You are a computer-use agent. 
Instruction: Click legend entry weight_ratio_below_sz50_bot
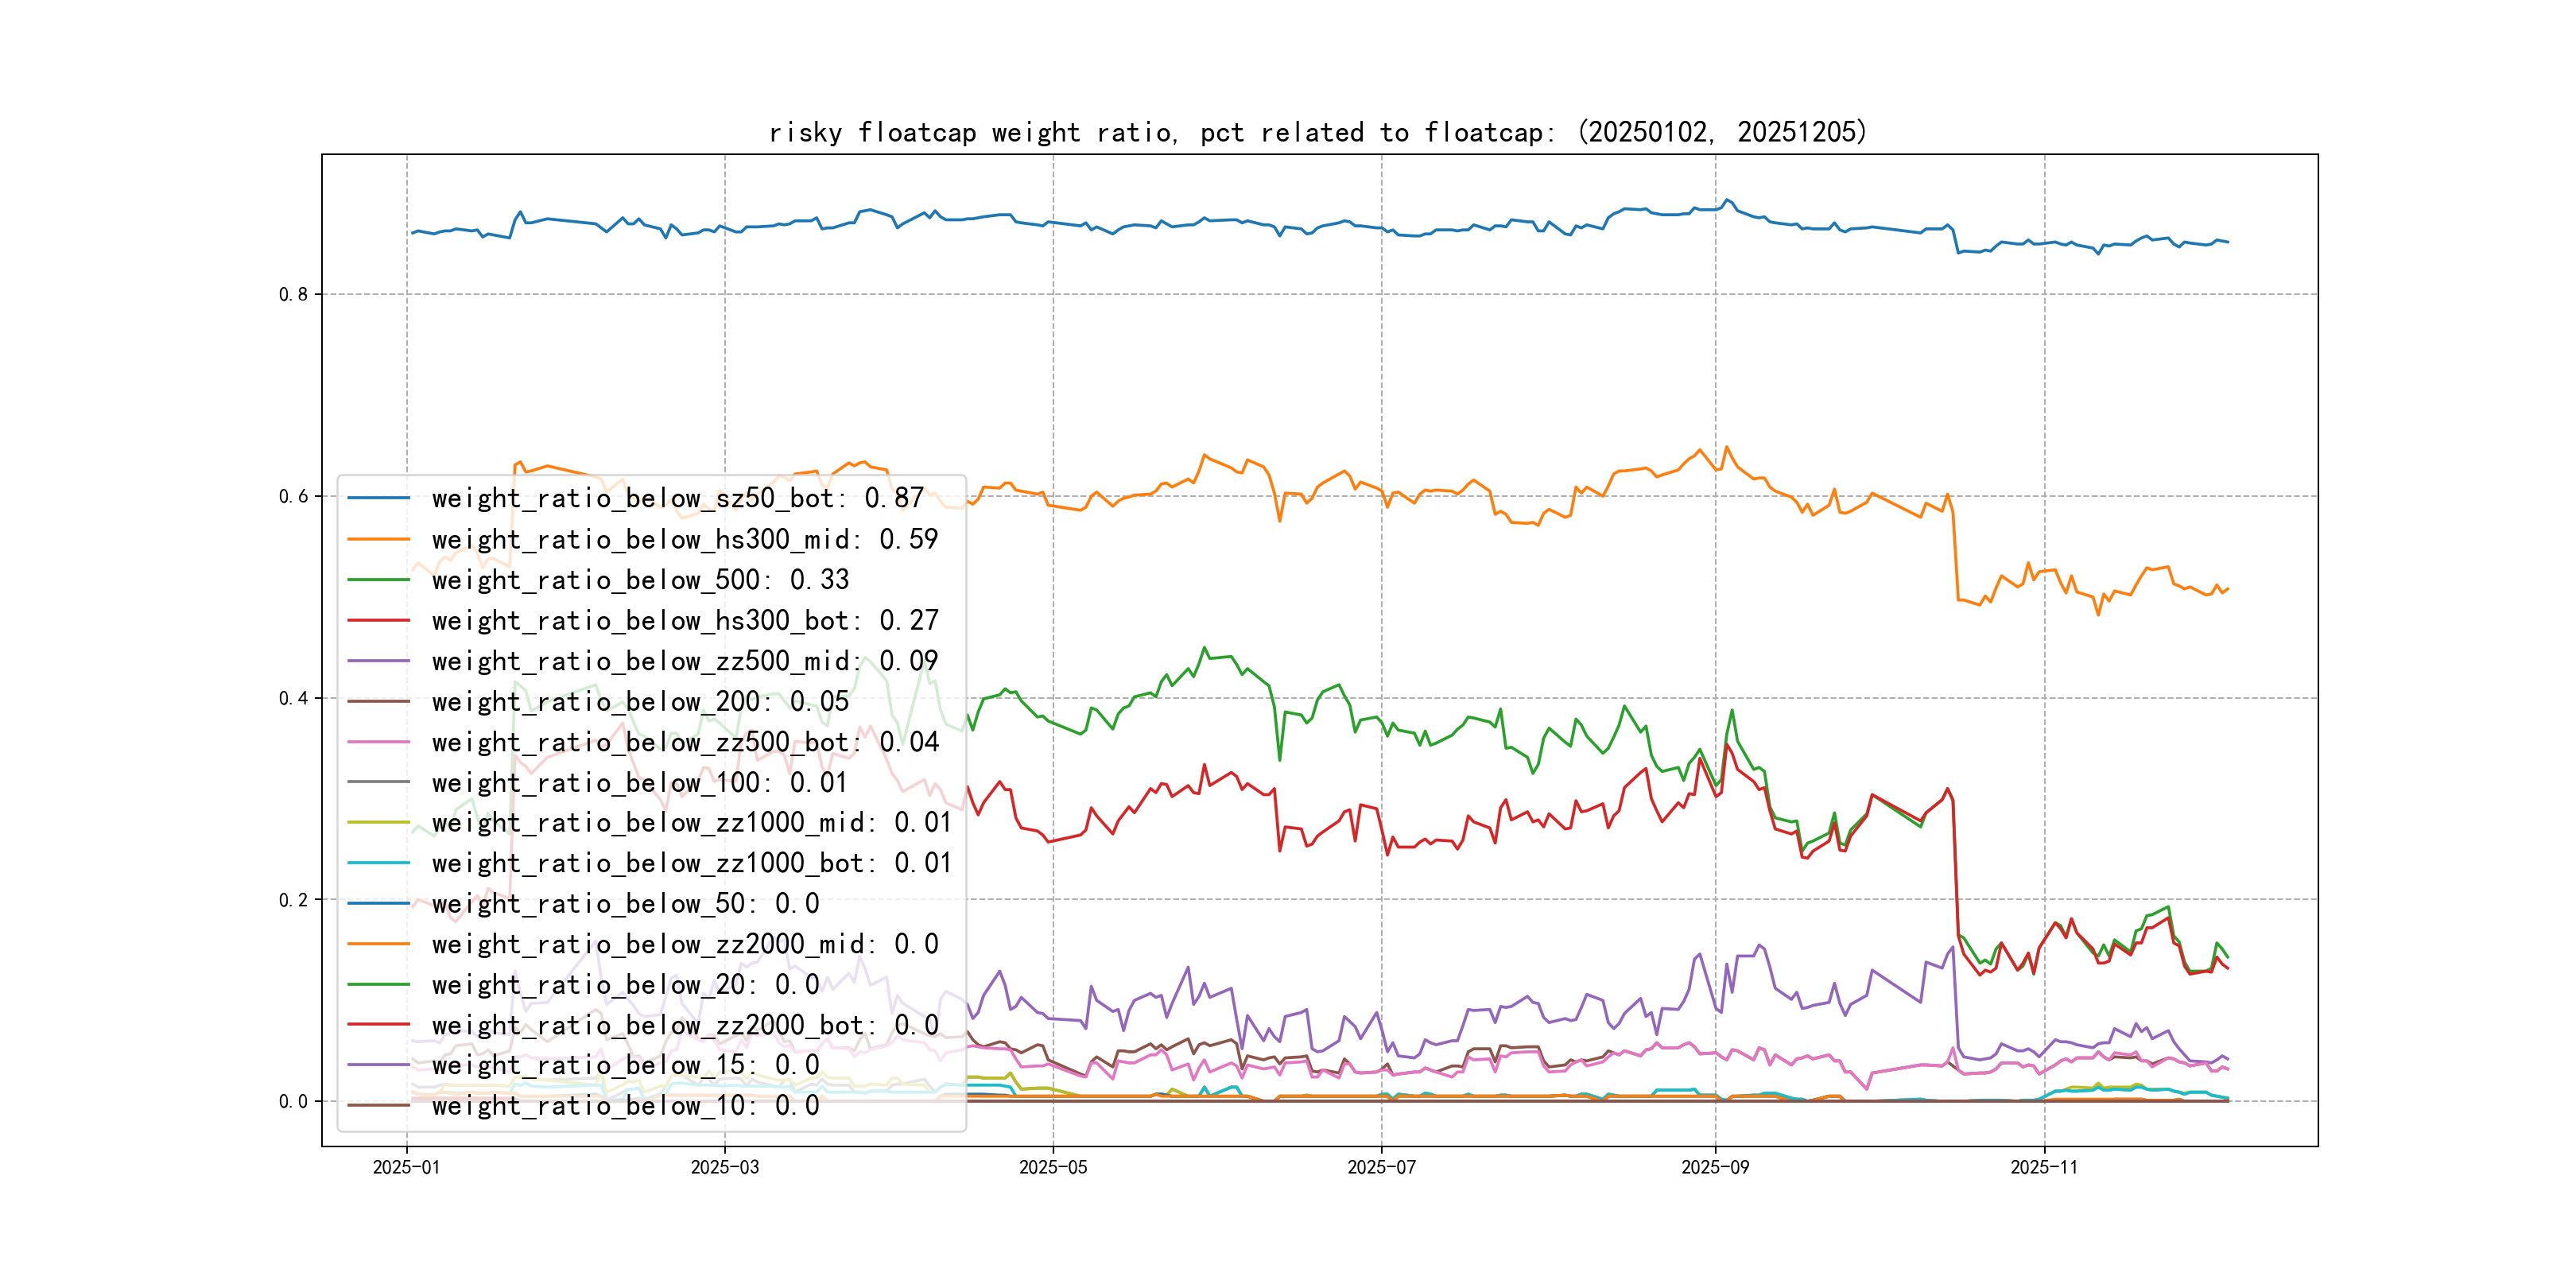[x=677, y=498]
